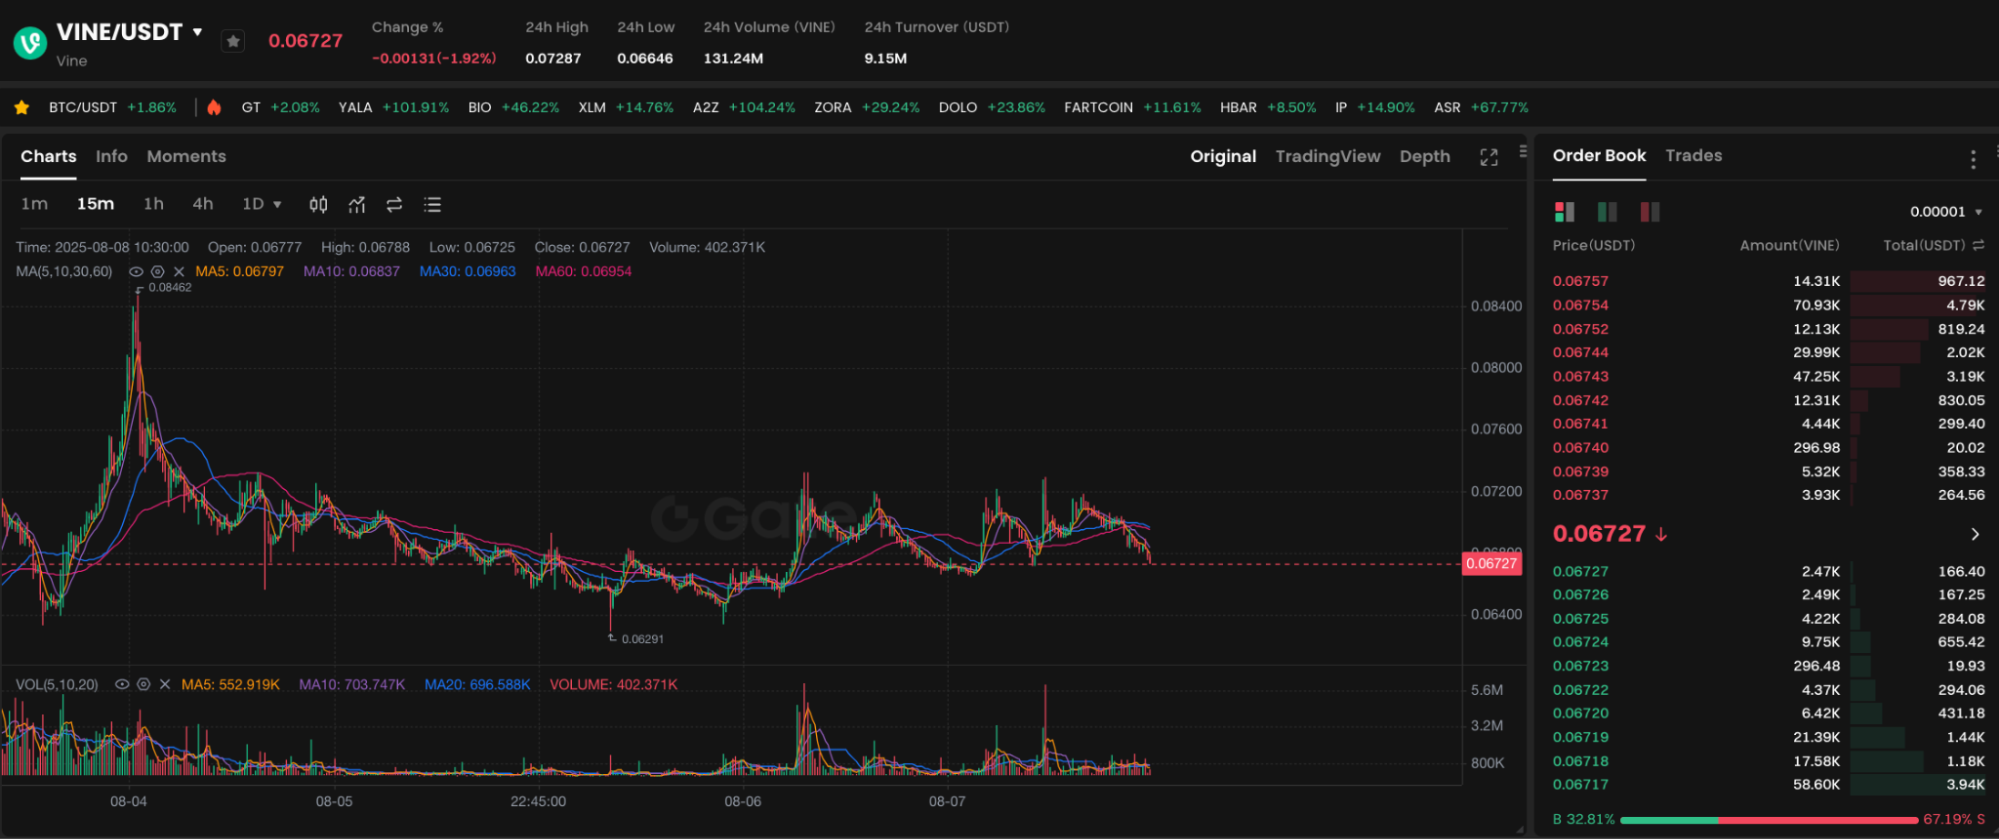
Task: Switch to the Trades tab
Action: (1693, 156)
